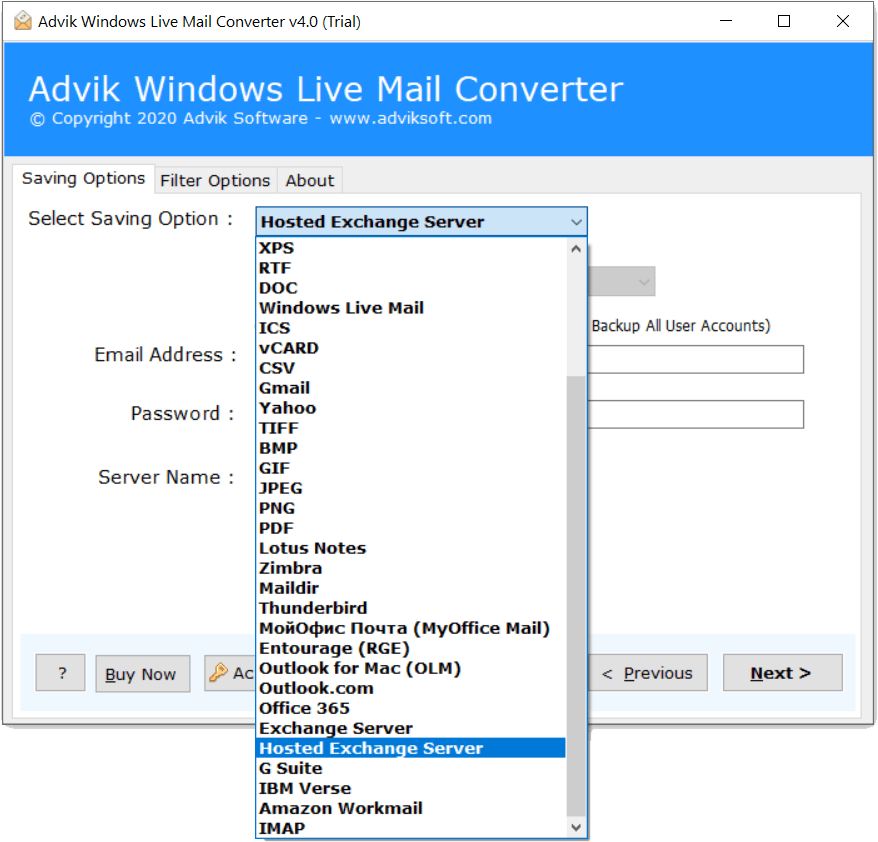878x842 pixels.
Task: Proceed with the Next button
Action: coord(783,673)
